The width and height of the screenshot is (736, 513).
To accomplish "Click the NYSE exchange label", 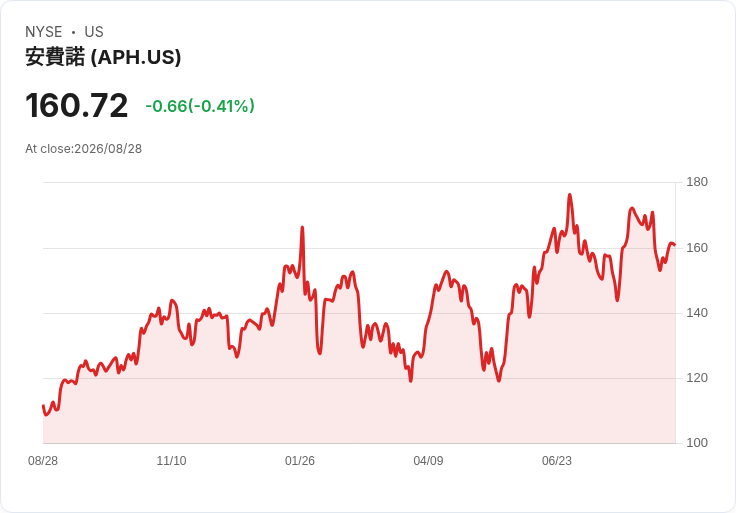I will click(44, 31).
